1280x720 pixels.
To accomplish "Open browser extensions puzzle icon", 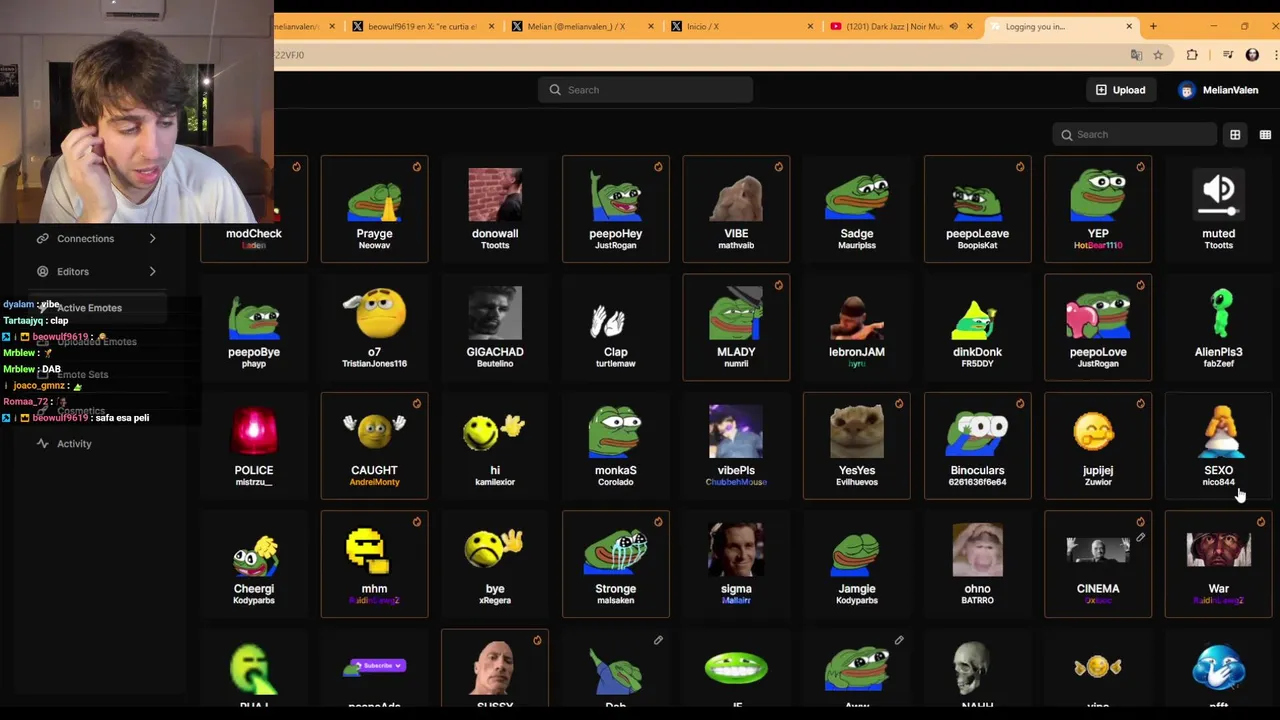I will (x=1192, y=55).
